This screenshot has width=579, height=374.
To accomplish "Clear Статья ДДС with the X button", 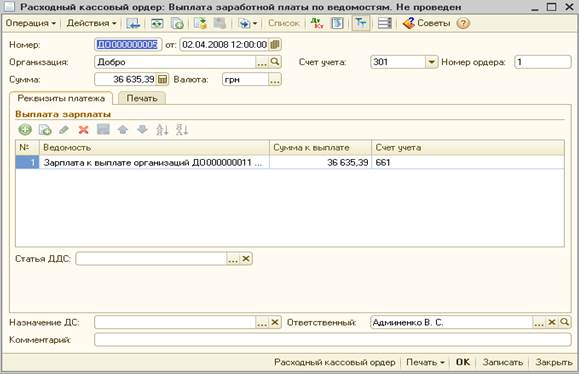I will click(246, 259).
